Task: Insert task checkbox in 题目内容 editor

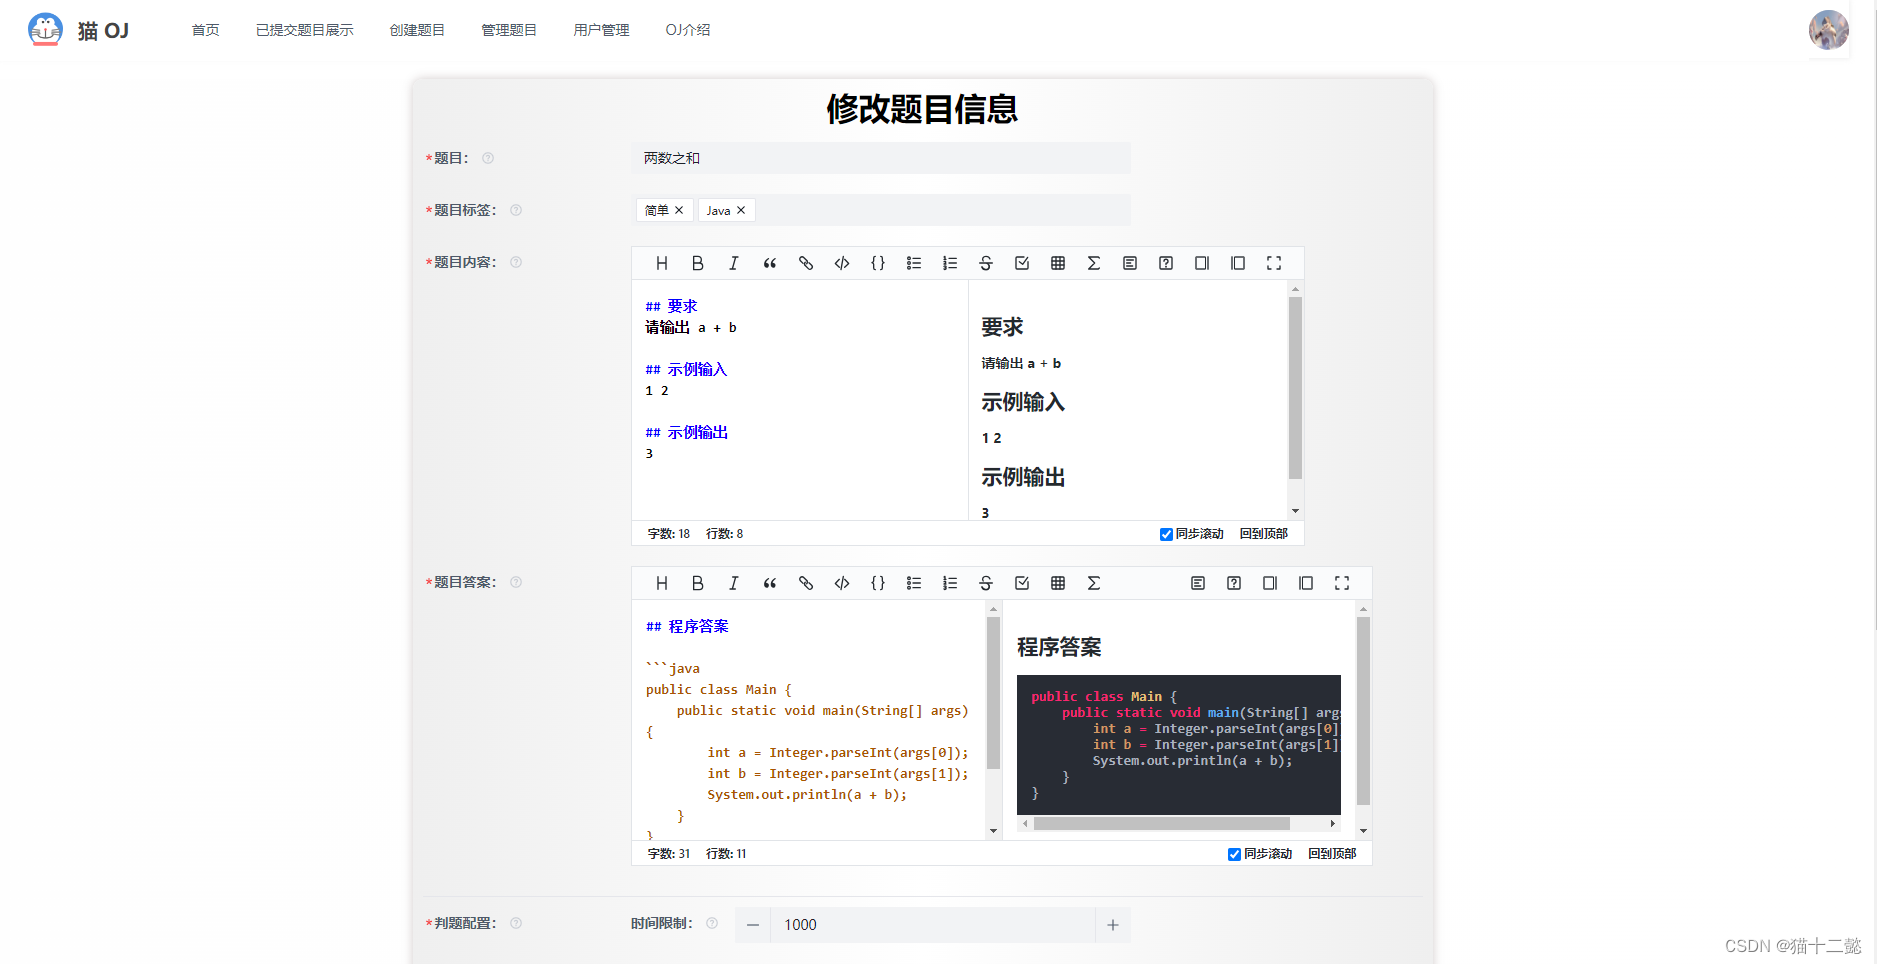Action: pyautogui.click(x=1022, y=263)
